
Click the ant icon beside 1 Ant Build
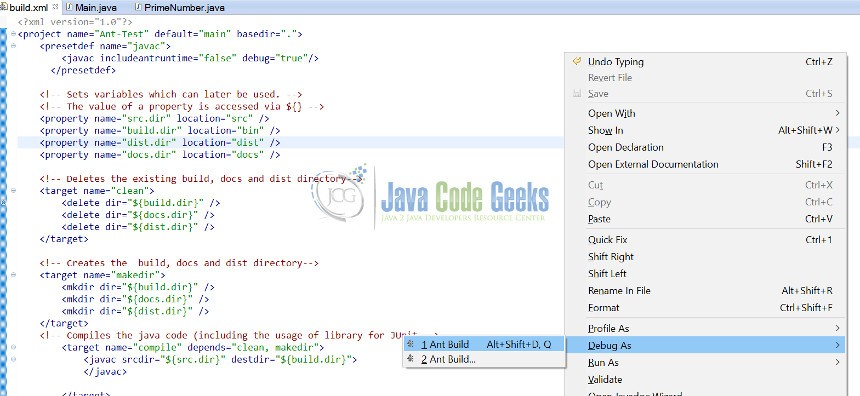[x=411, y=344]
